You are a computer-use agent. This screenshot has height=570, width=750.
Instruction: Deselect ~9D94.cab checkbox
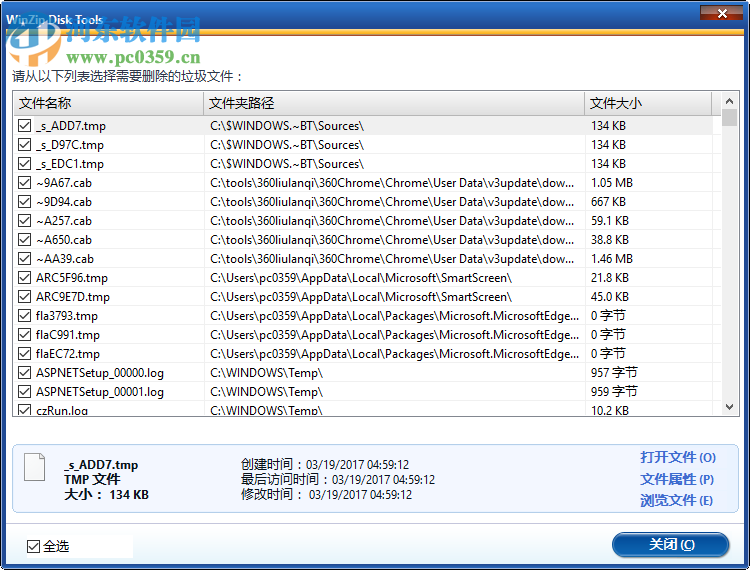[x=24, y=202]
